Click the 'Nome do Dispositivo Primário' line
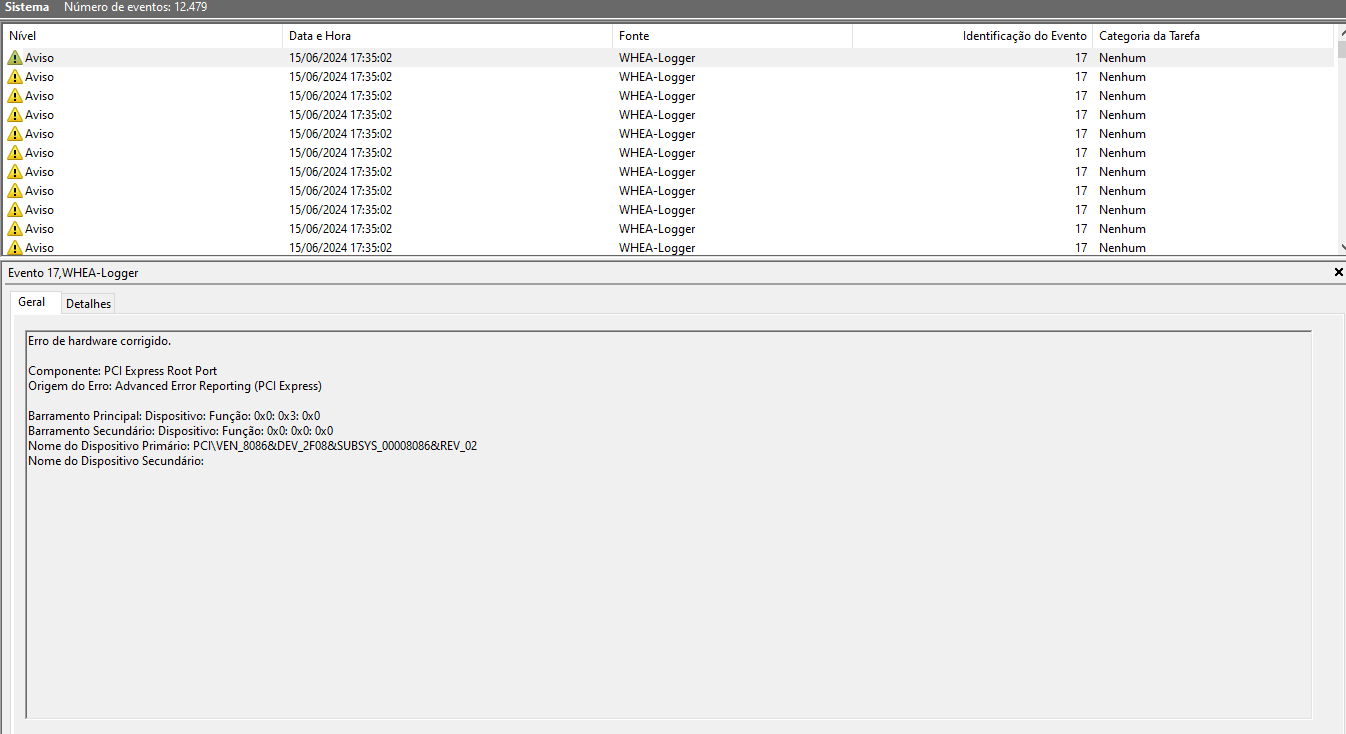 (x=253, y=446)
